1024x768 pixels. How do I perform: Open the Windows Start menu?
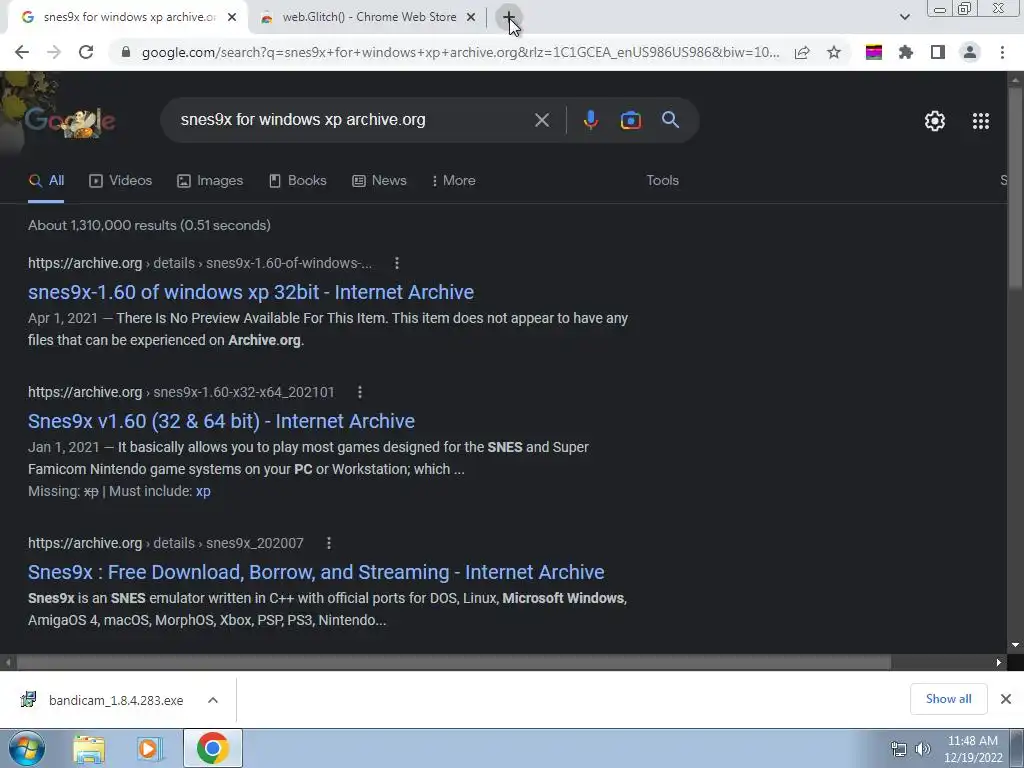click(27, 748)
